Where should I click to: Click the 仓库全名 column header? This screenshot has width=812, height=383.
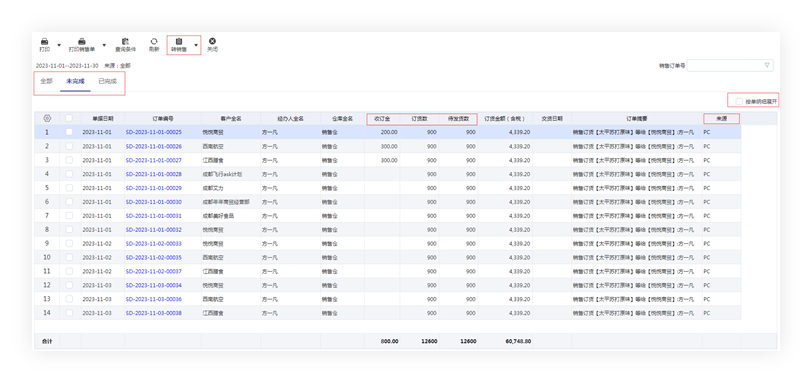click(x=342, y=119)
